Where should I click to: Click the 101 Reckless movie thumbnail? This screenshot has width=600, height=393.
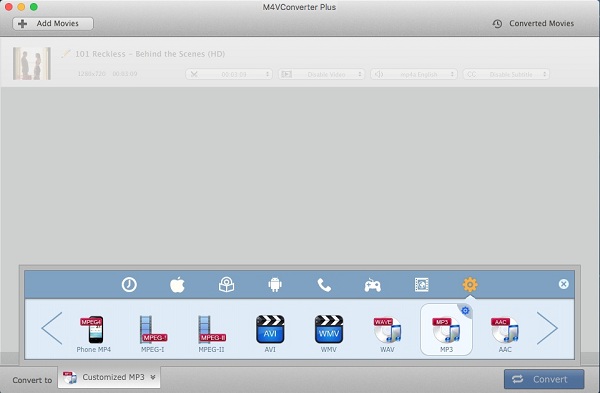[32, 64]
